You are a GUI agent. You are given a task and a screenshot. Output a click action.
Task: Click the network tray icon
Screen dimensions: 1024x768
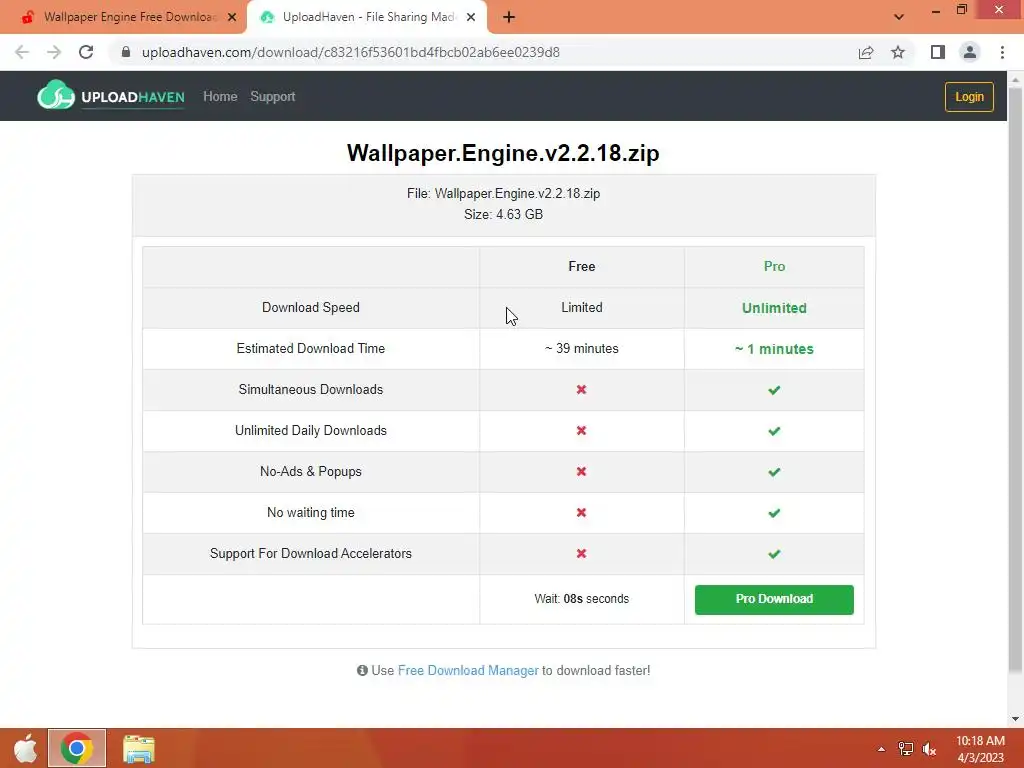906,749
